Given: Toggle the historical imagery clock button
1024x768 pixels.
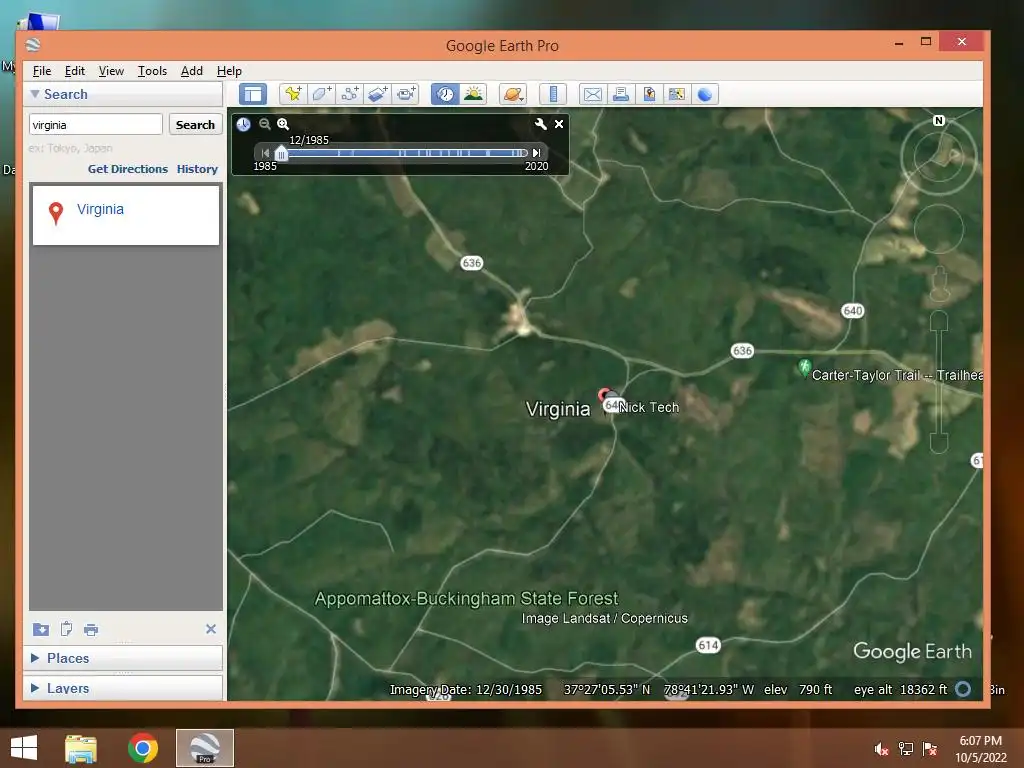Looking at the screenshot, I should (445, 94).
